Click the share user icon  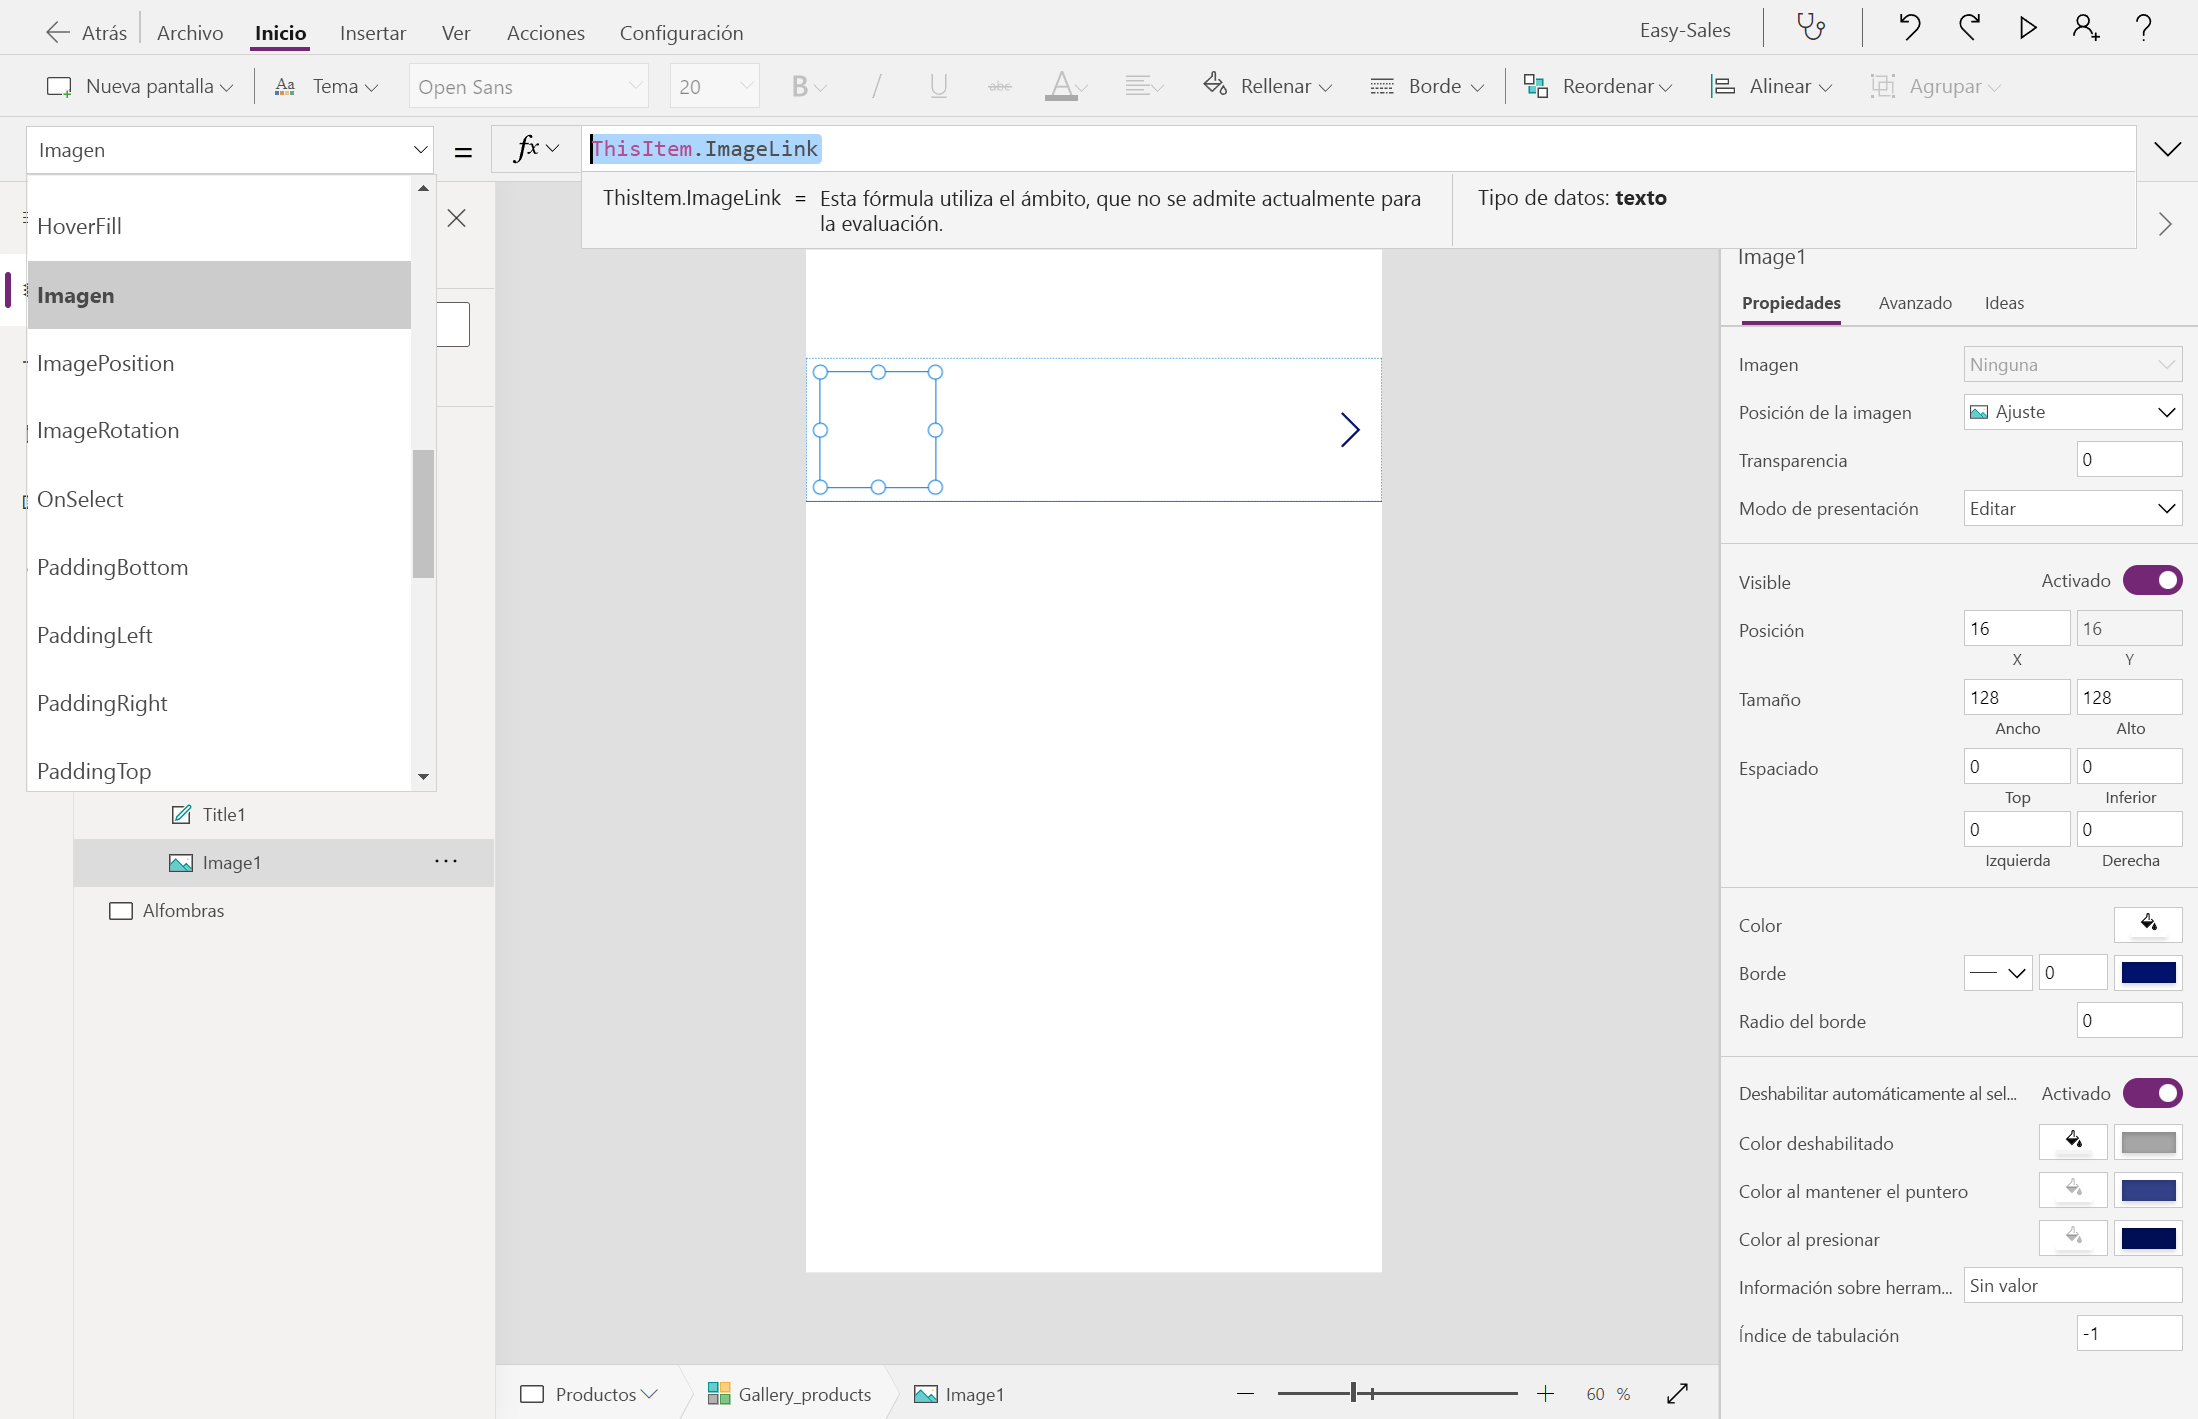[x=2085, y=27]
